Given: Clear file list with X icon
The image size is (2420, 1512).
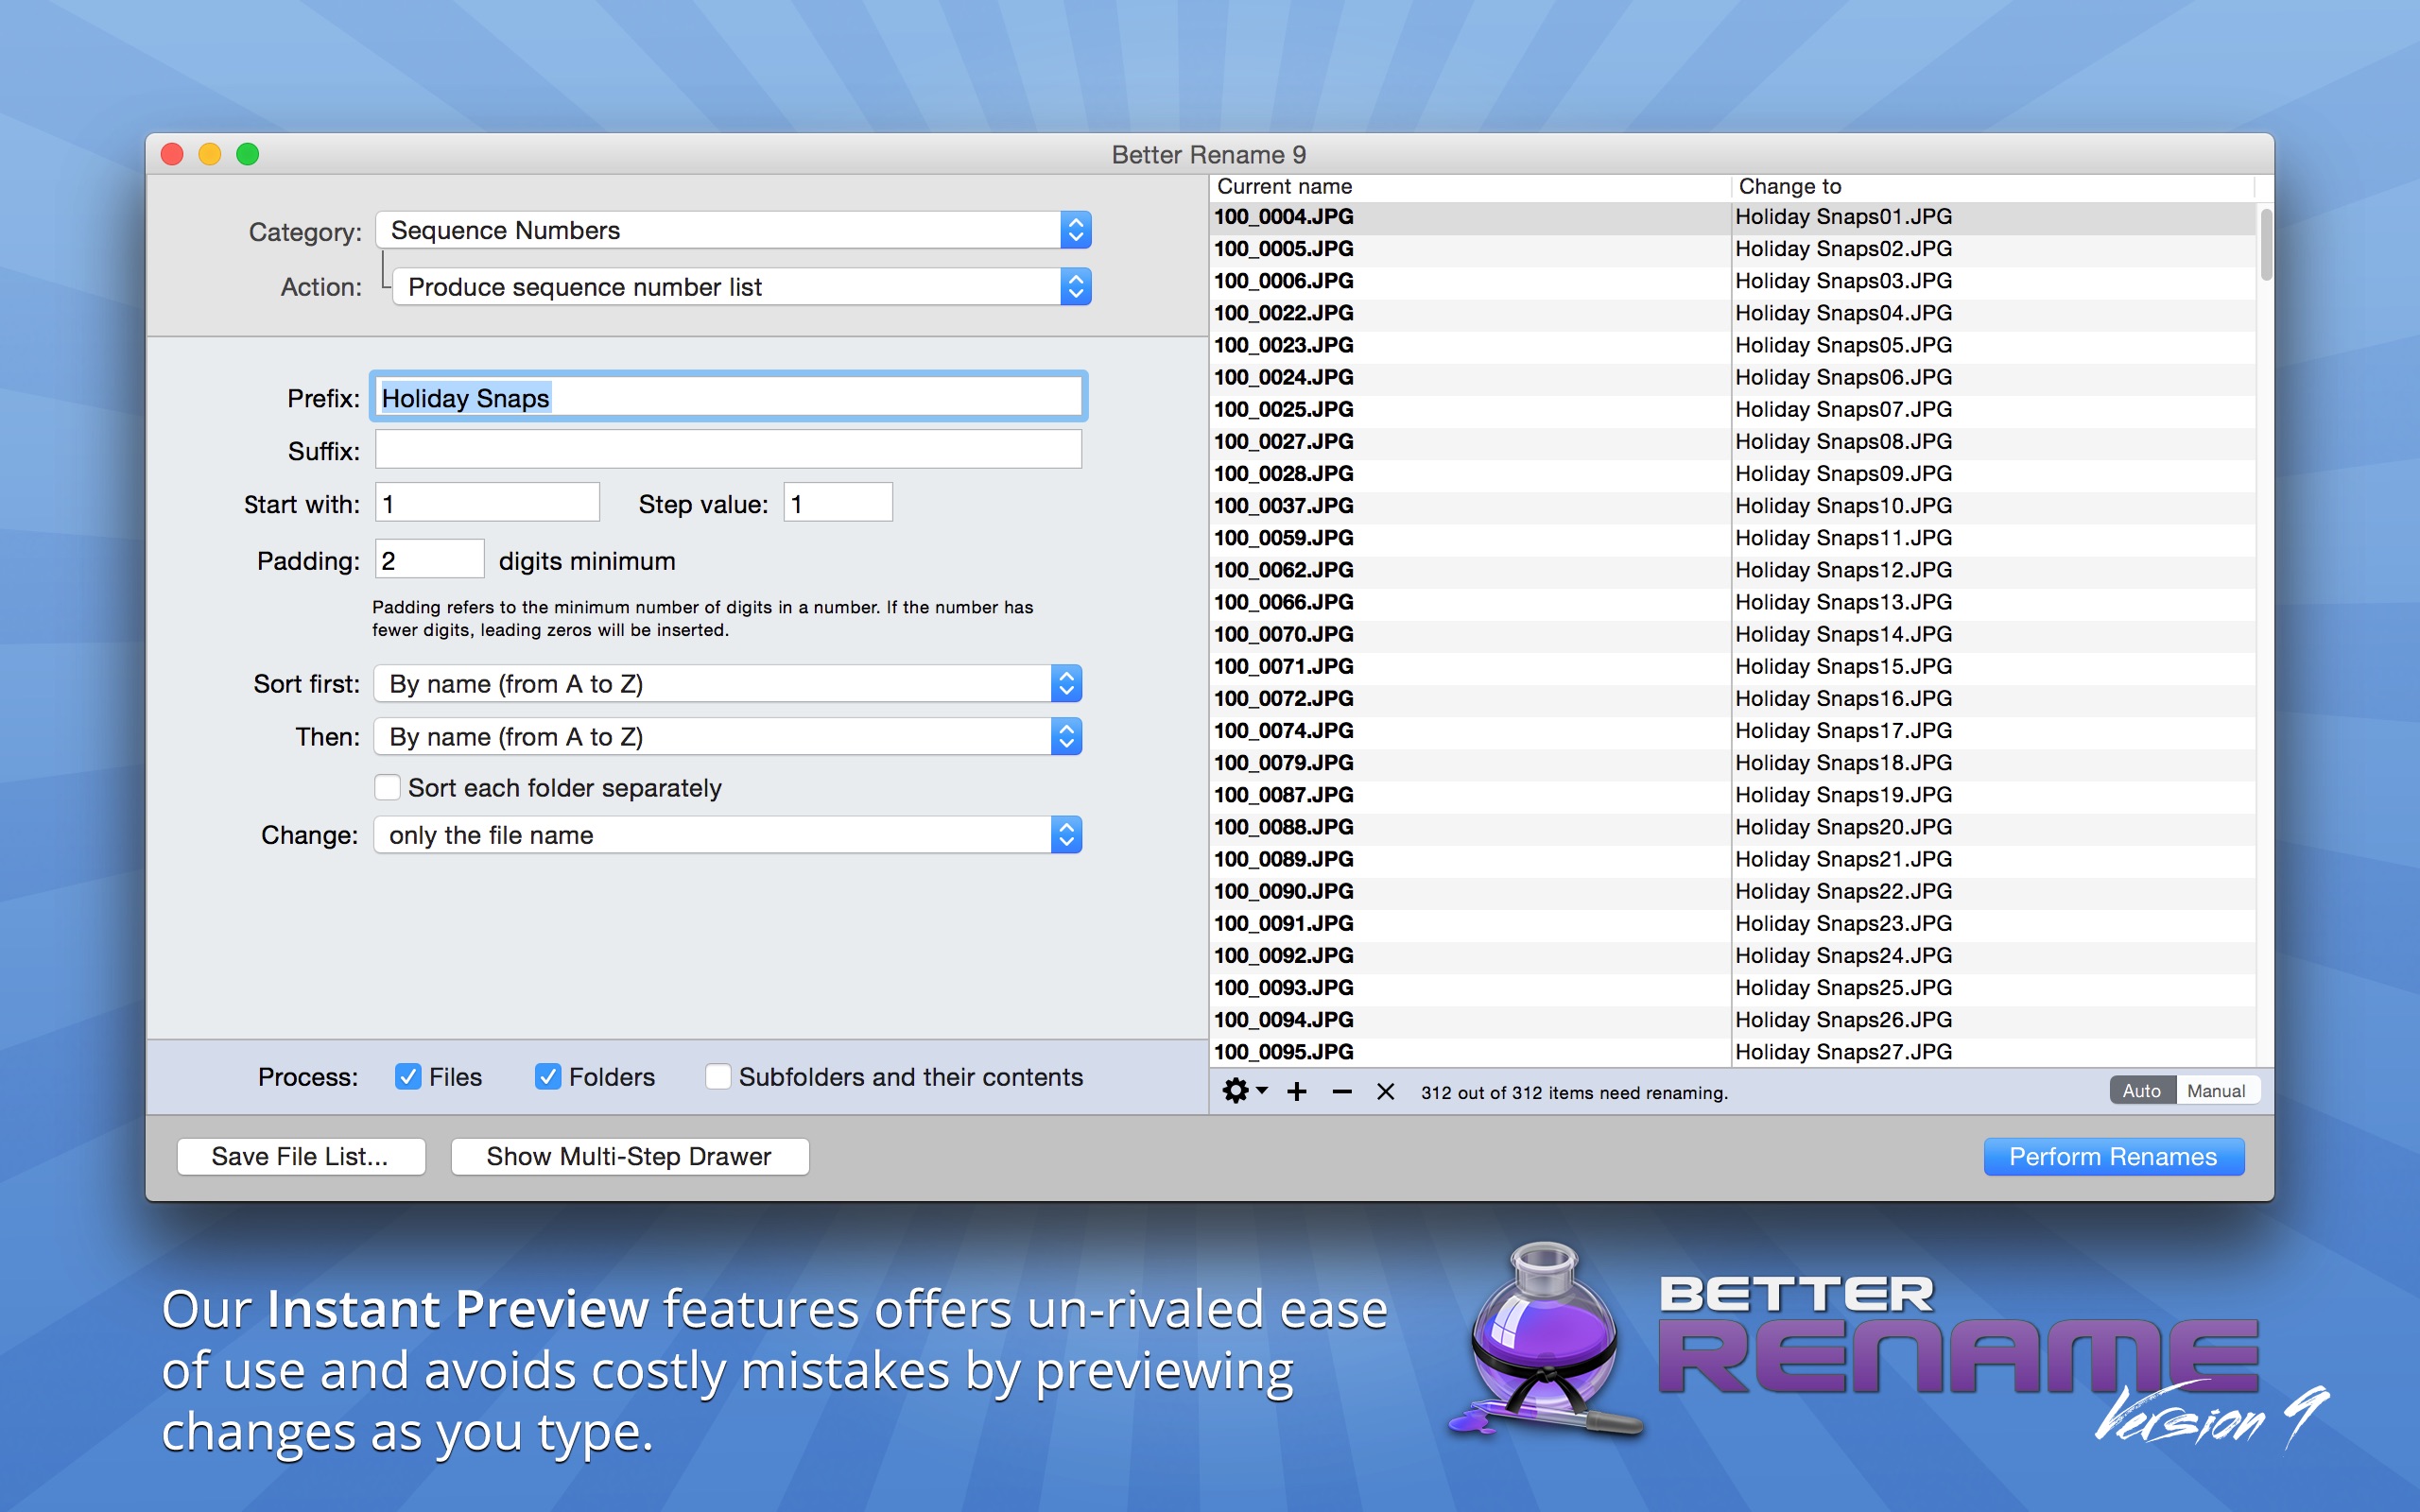Looking at the screenshot, I should coord(1385,1091).
